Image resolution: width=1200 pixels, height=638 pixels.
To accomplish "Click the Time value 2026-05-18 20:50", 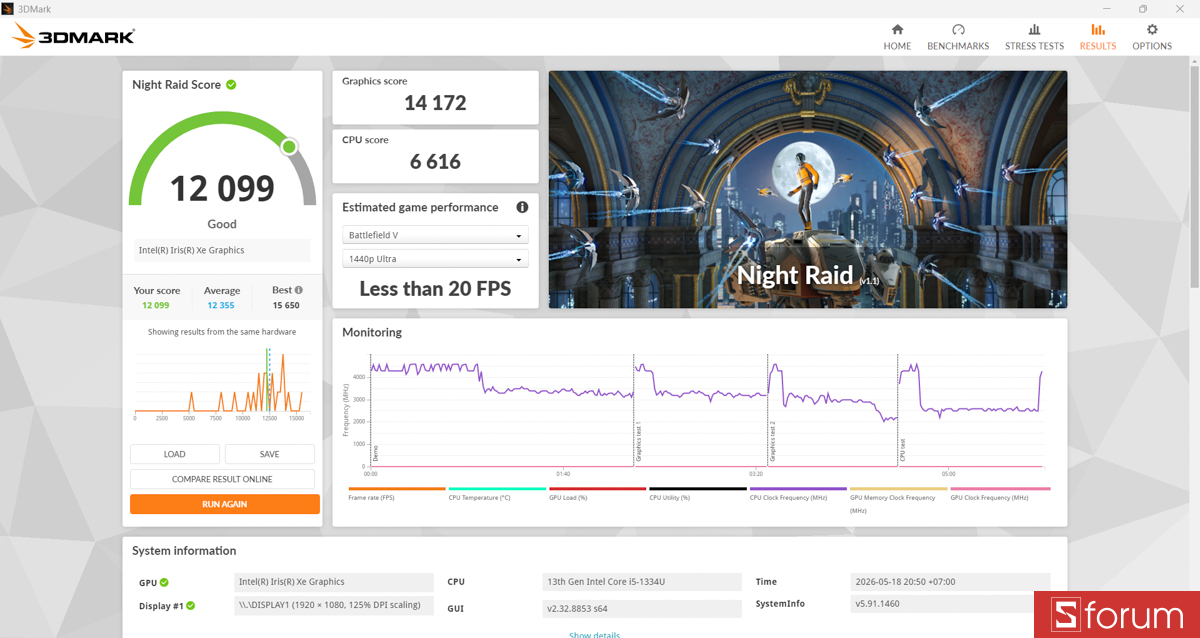I will 950,582.
